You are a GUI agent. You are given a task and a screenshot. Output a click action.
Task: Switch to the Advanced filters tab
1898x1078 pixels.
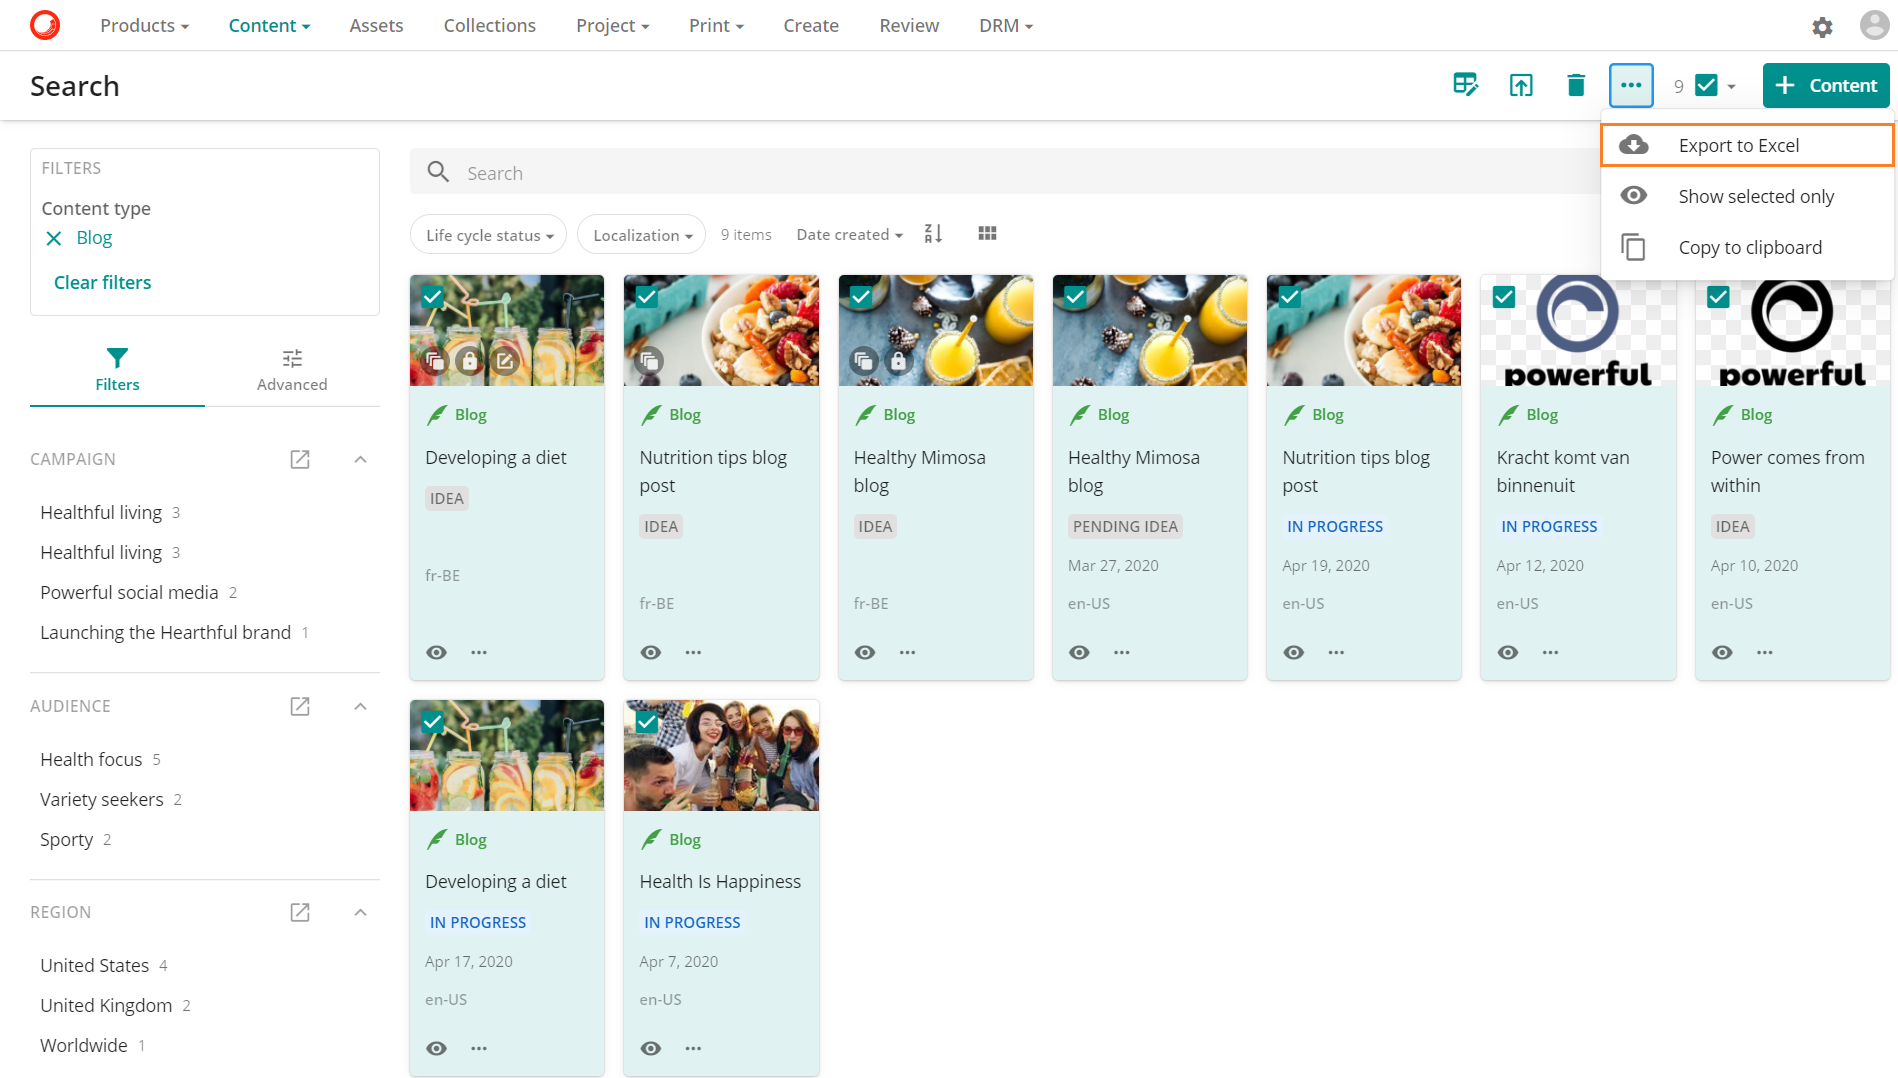(291, 369)
